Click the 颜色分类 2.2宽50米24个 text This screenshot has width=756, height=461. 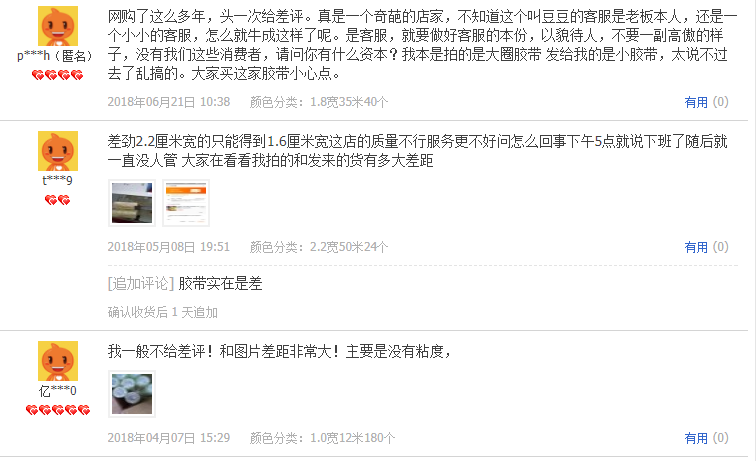pyautogui.click(x=319, y=247)
